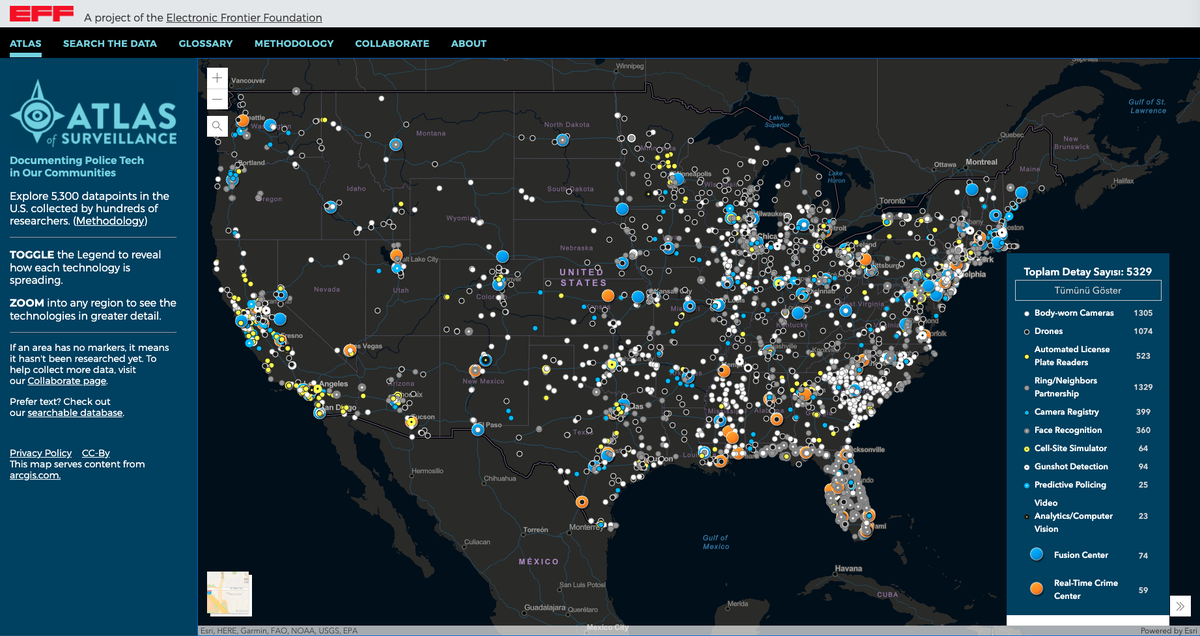Click the Culiacán city label

(478, 541)
